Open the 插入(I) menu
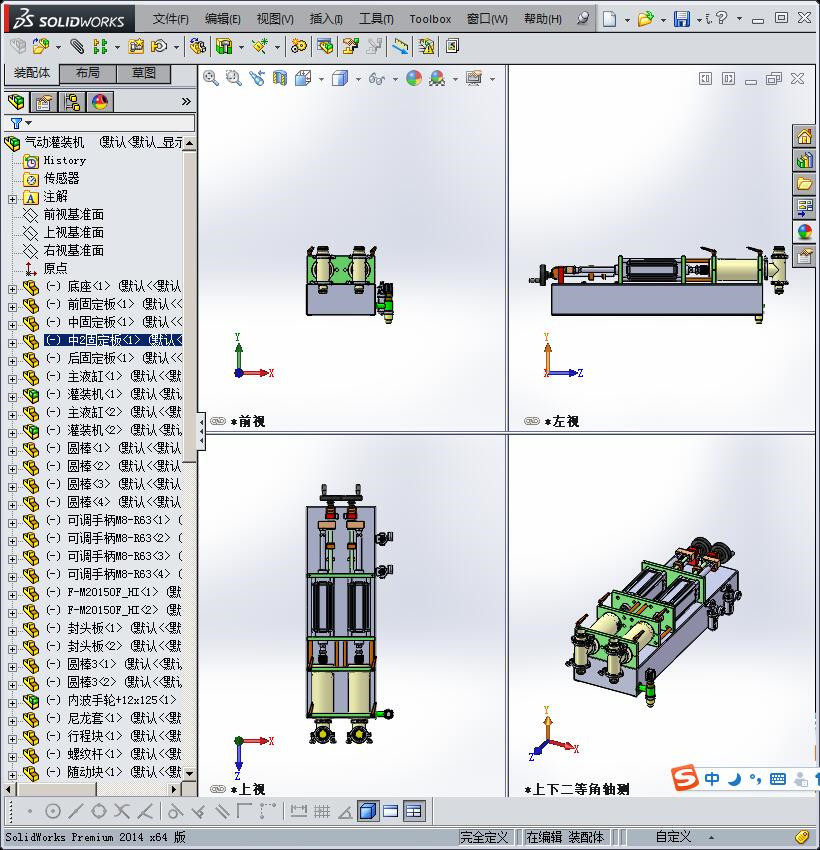The width and height of the screenshot is (820, 850). (326, 19)
